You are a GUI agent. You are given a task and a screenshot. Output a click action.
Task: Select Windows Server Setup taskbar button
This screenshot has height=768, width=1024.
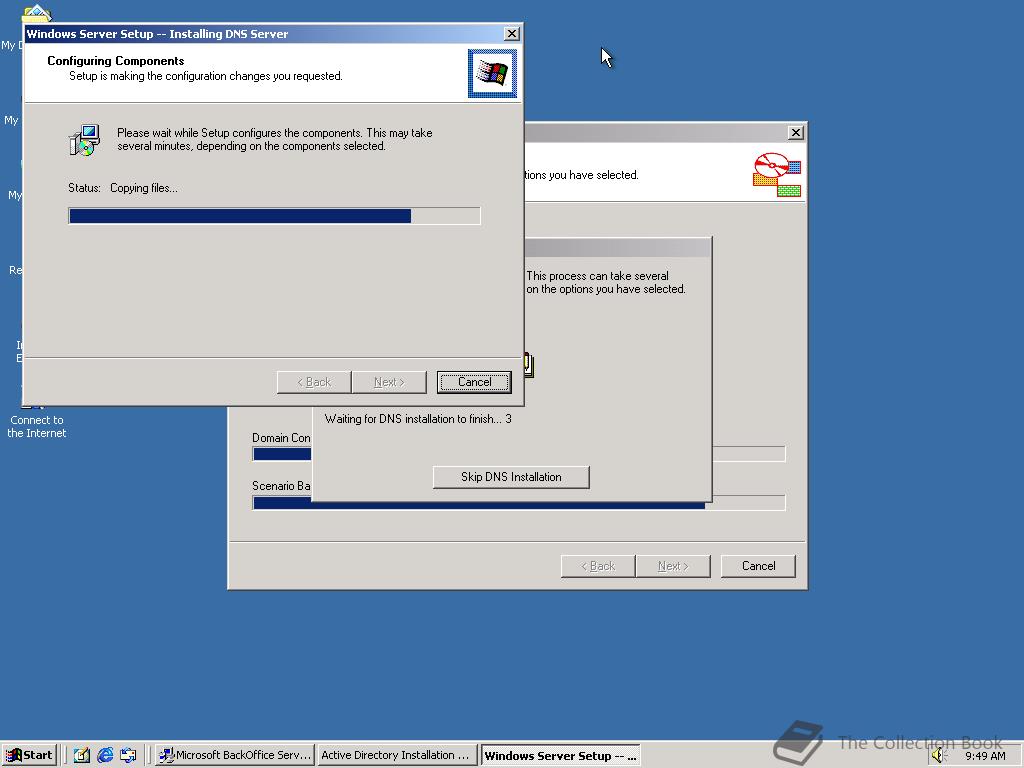[x=560, y=755]
